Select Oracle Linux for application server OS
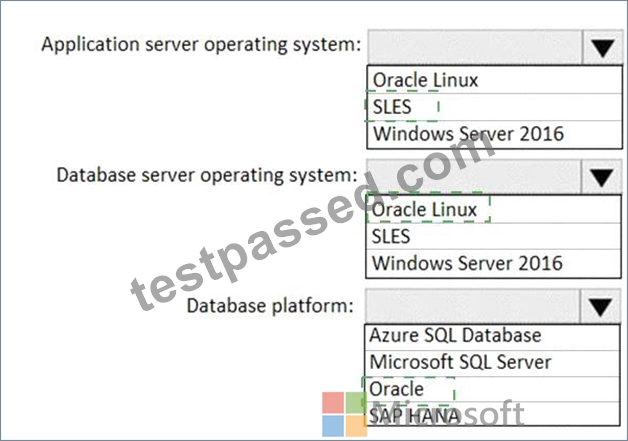 495,80
